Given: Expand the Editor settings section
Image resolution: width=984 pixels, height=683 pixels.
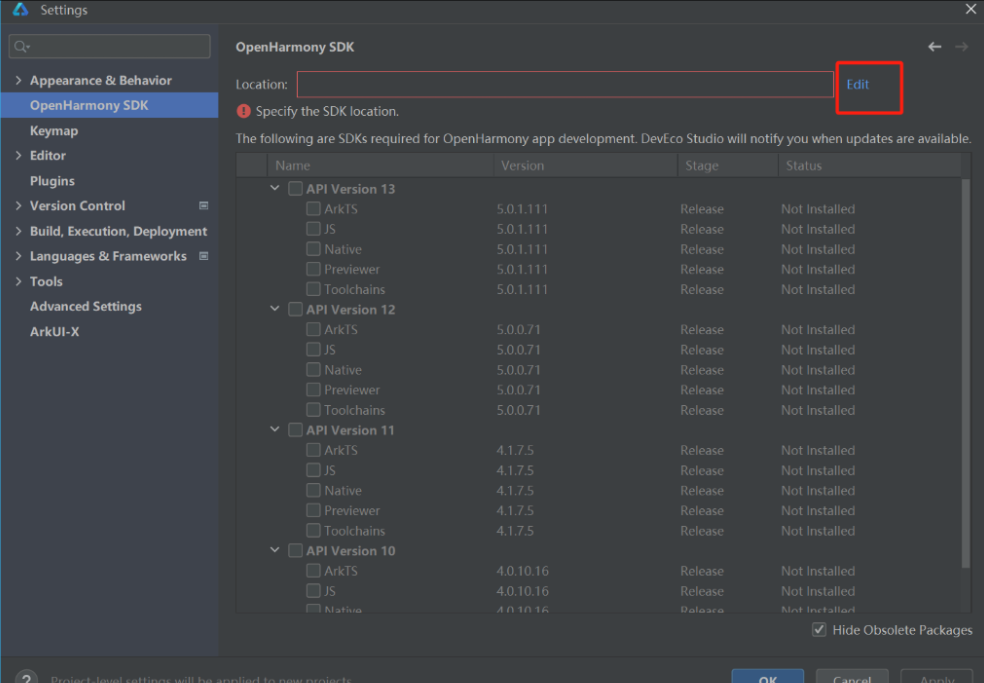Looking at the screenshot, I should (18, 155).
